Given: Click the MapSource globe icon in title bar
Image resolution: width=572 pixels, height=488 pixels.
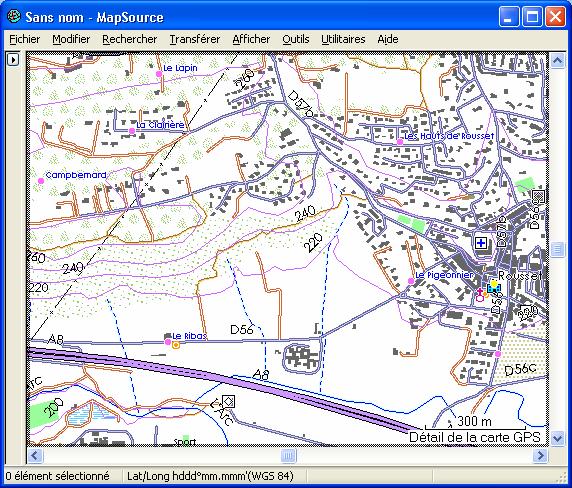Looking at the screenshot, I should point(14,16).
